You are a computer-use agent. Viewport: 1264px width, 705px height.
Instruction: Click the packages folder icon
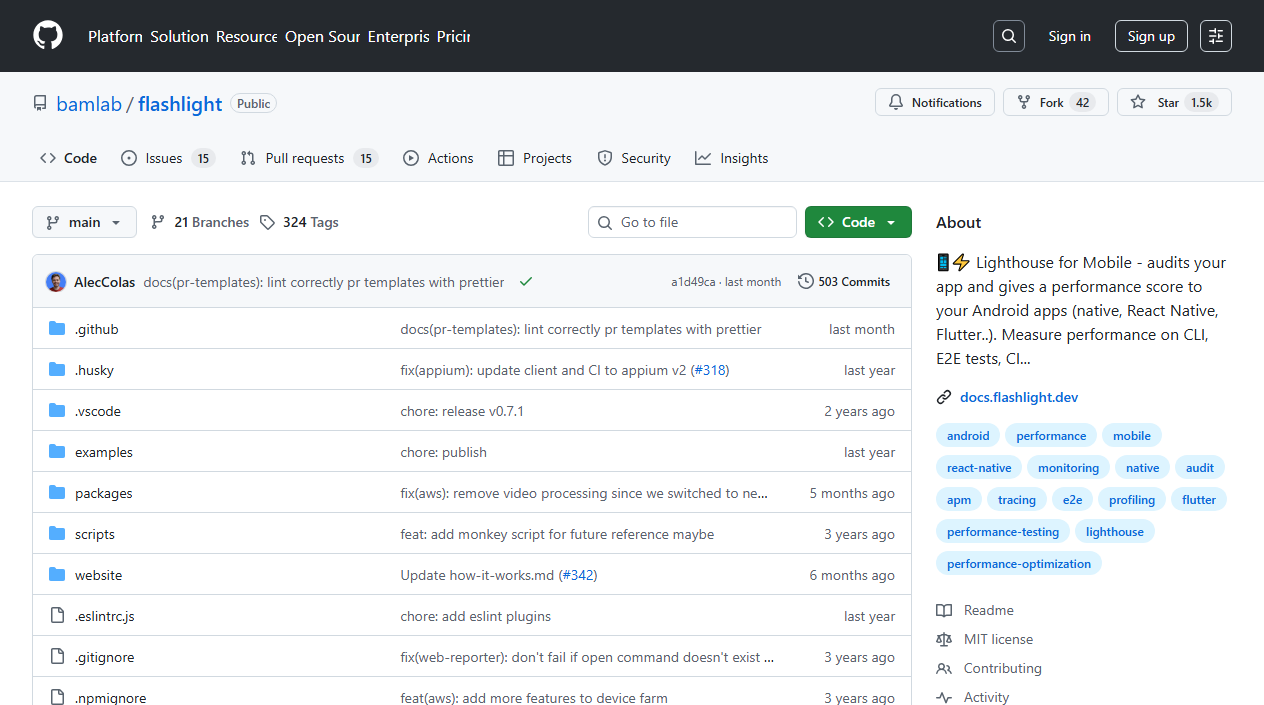tap(57, 493)
